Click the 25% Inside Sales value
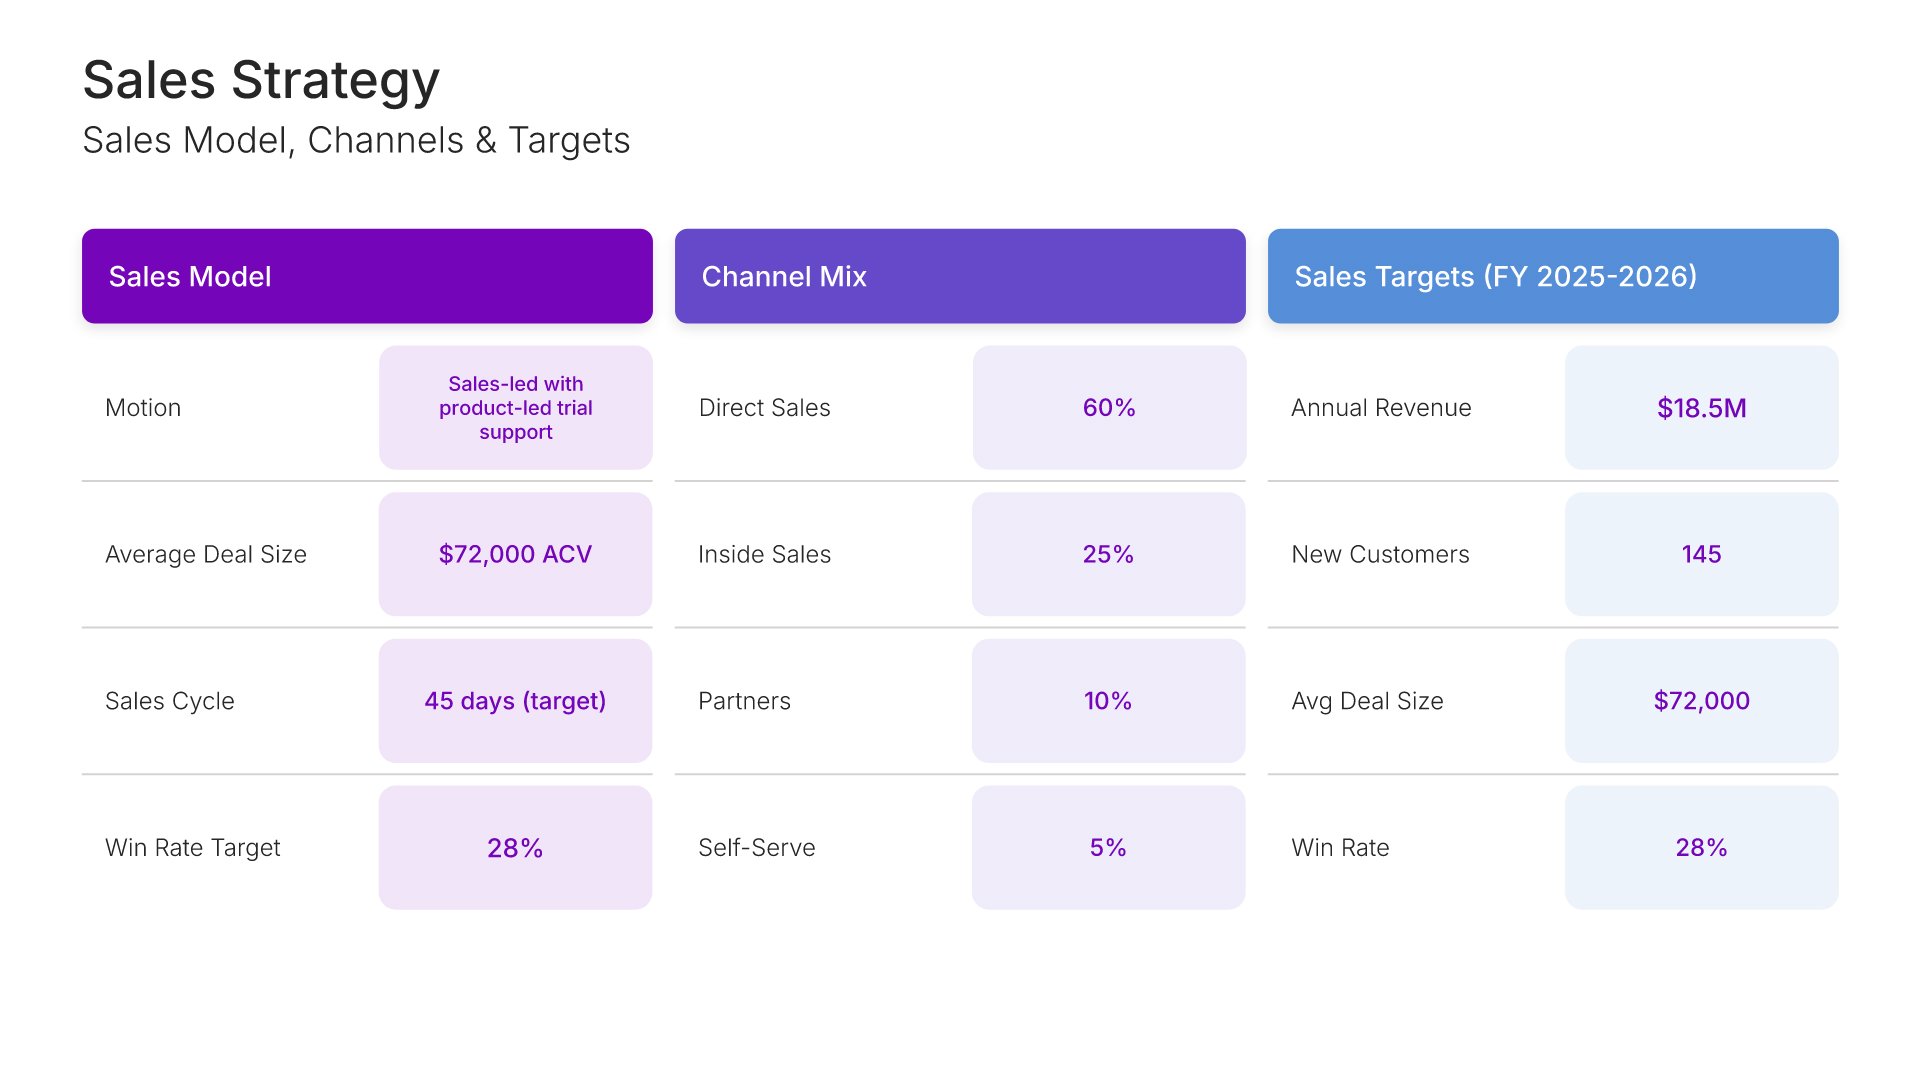This screenshot has width=1920, height=1080. click(x=1109, y=554)
